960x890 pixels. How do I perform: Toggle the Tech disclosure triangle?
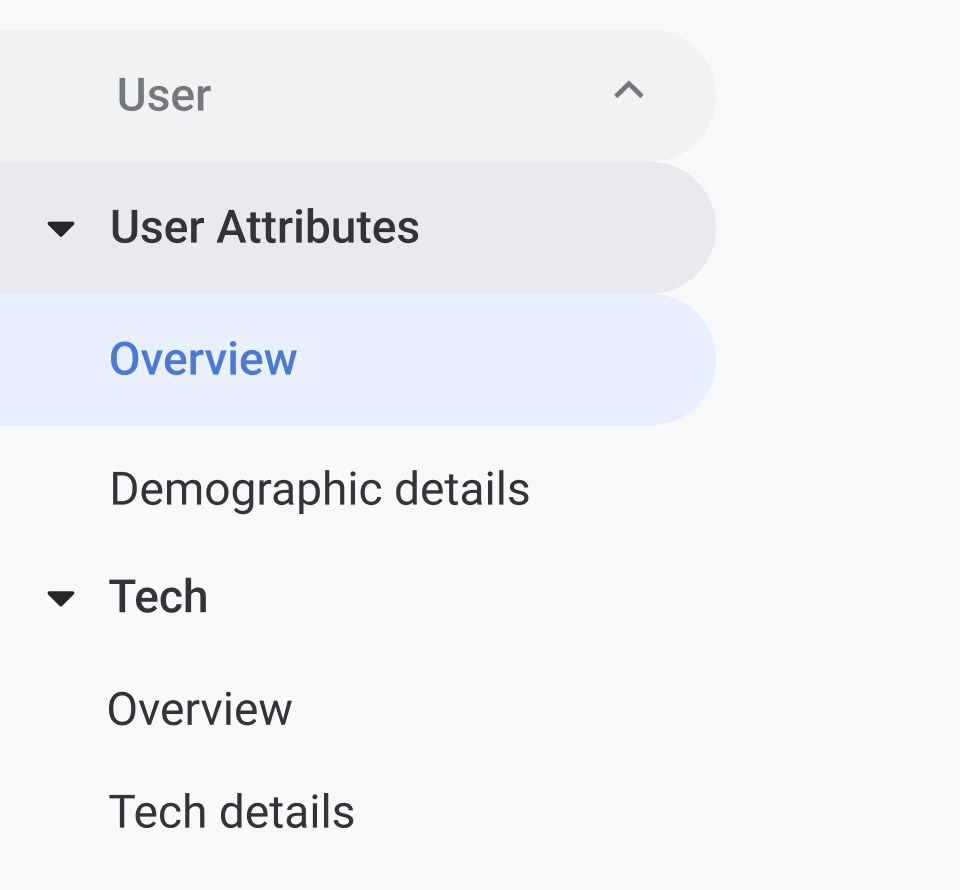[x=62, y=598]
